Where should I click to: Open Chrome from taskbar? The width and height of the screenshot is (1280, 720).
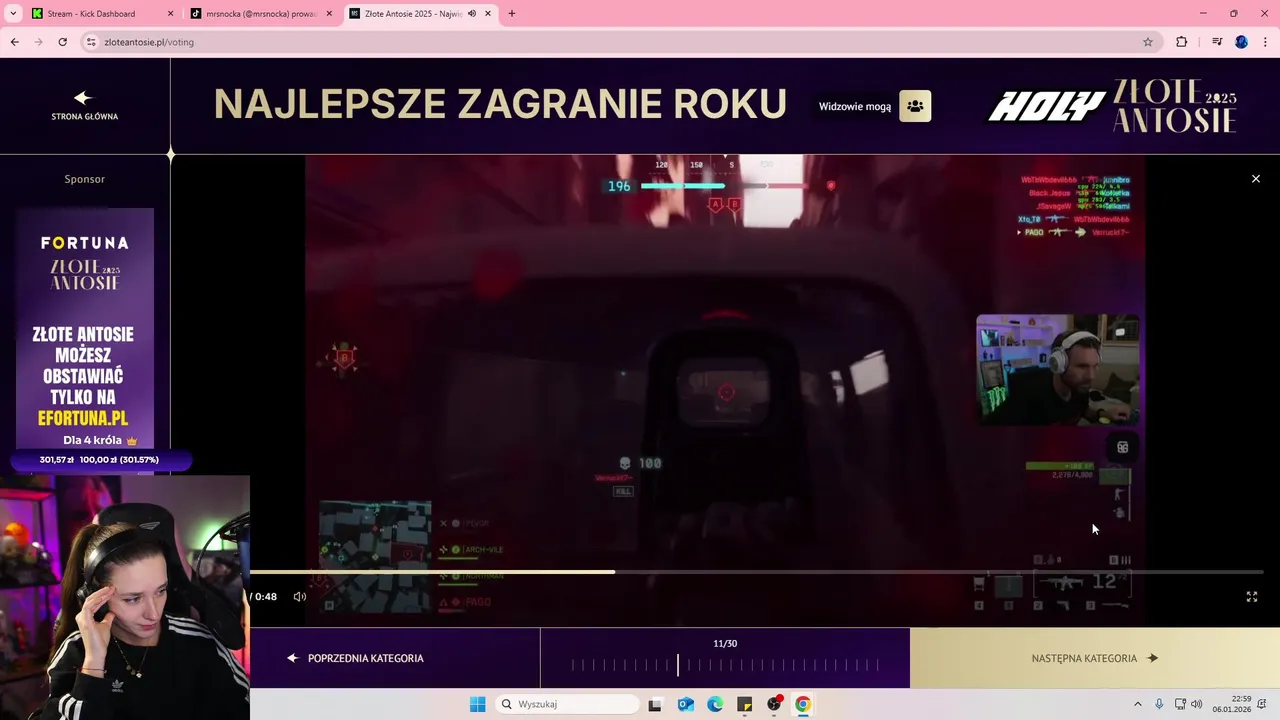click(x=803, y=704)
